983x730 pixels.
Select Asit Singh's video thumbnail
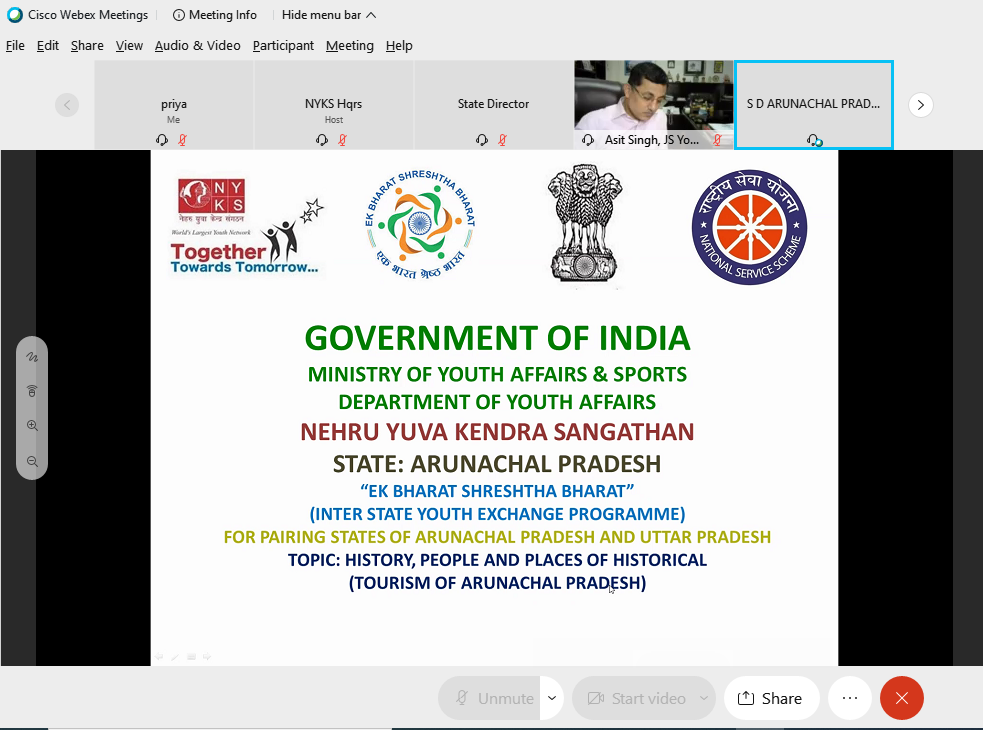pyautogui.click(x=653, y=105)
